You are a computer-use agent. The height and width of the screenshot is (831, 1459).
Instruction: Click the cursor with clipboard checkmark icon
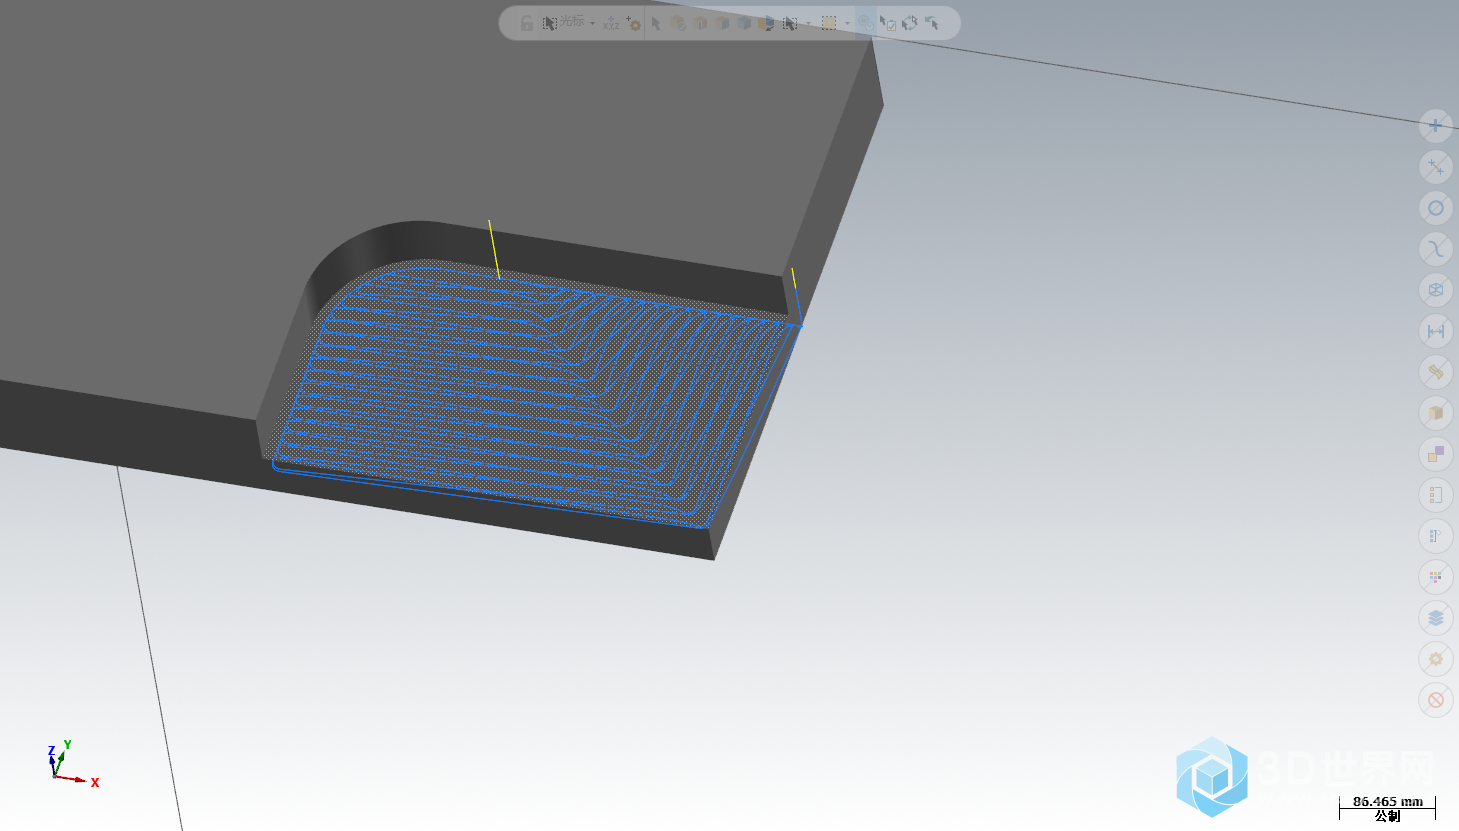click(x=888, y=23)
